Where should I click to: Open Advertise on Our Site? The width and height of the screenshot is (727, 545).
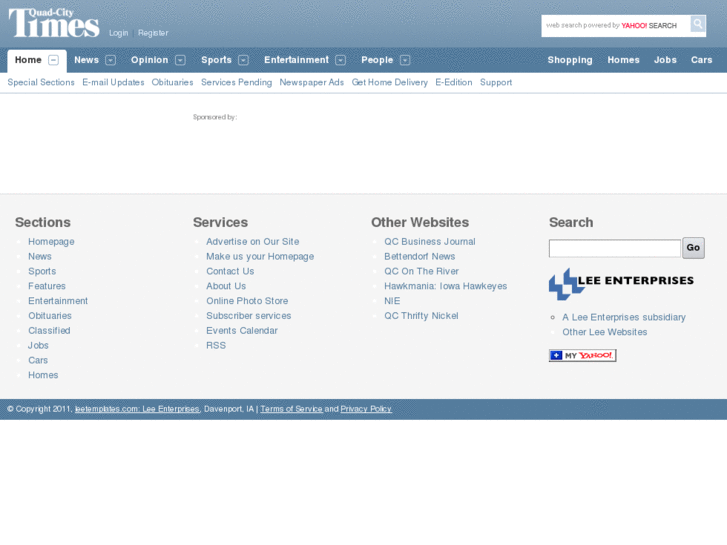[253, 242]
